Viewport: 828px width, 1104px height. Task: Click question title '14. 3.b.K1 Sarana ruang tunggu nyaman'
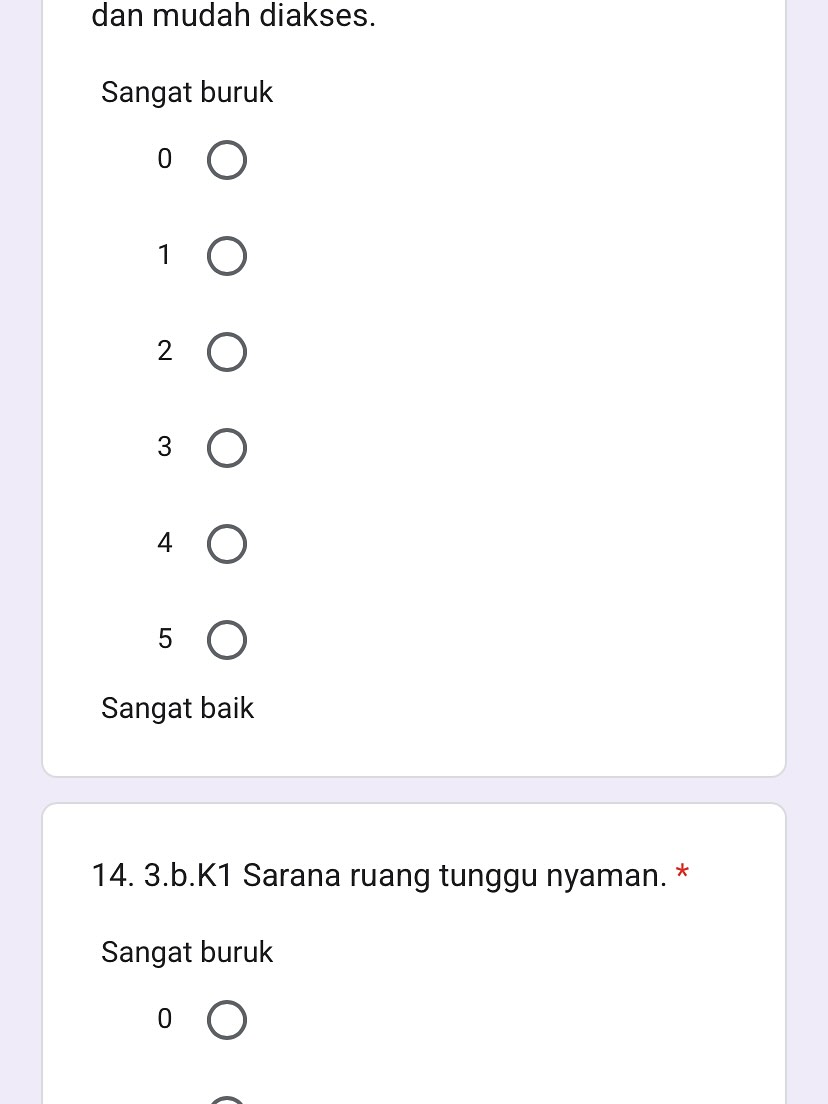(x=378, y=876)
